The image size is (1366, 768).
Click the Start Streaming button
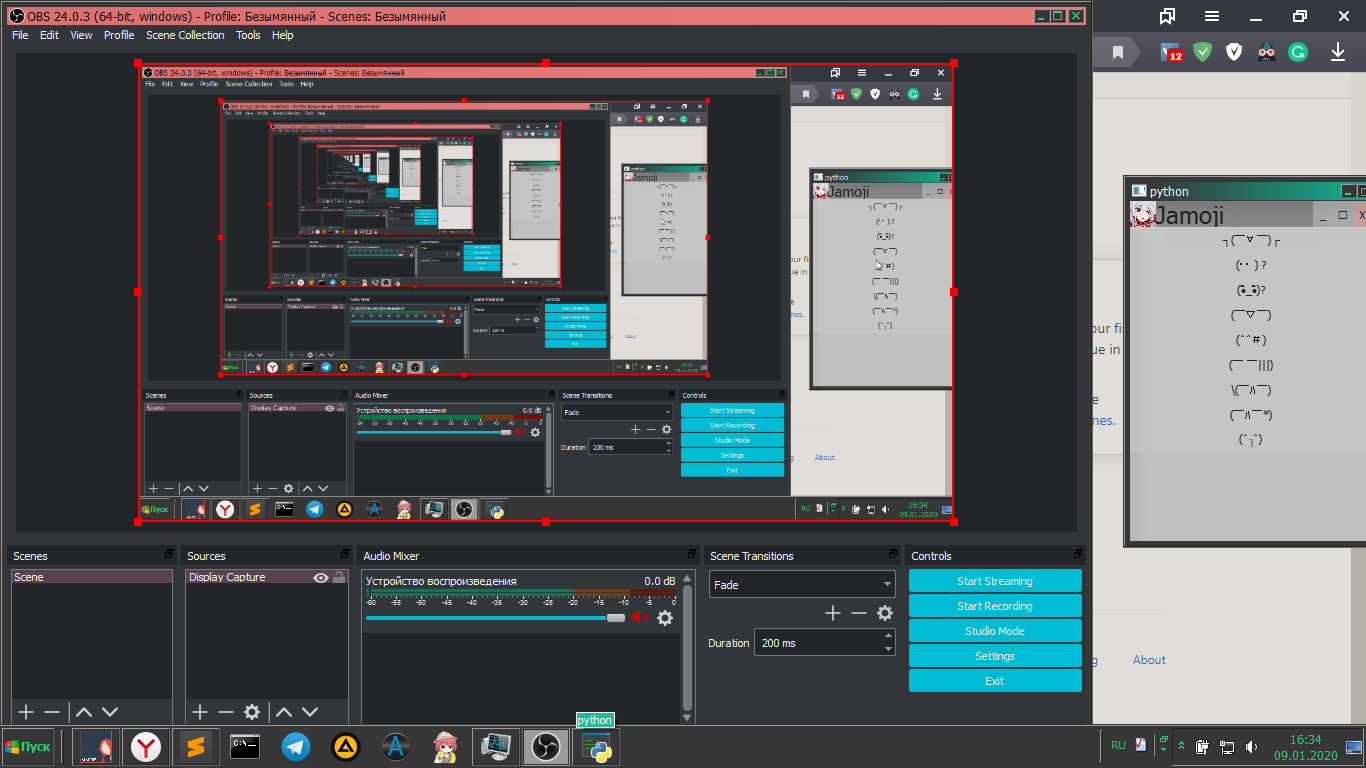click(x=995, y=580)
